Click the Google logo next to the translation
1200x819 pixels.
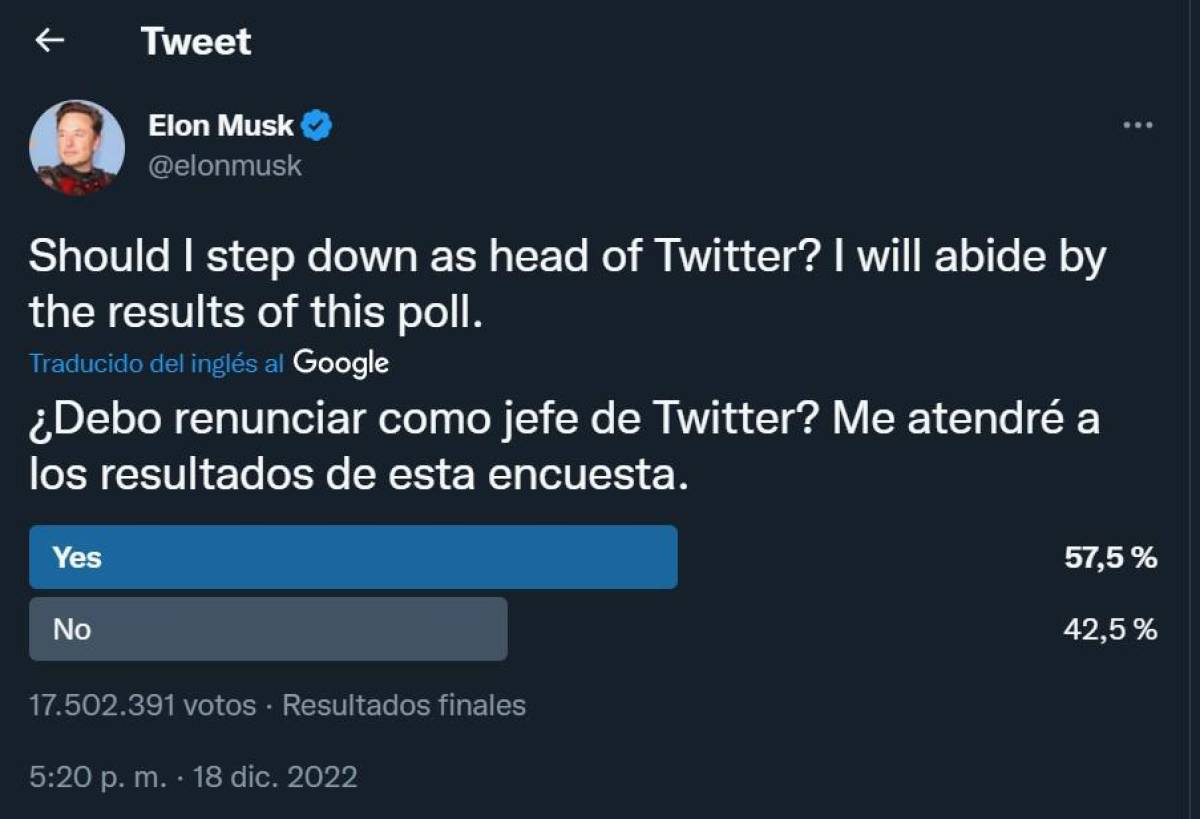pos(340,363)
